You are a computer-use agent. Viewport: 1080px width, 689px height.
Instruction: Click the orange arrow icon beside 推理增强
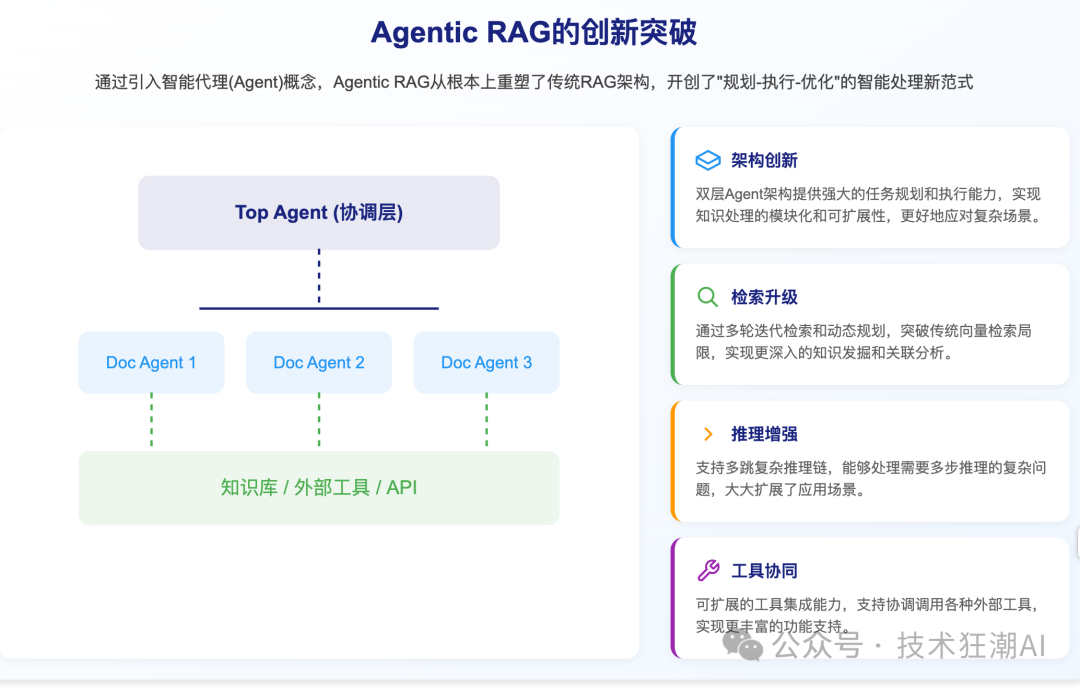[x=707, y=434]
